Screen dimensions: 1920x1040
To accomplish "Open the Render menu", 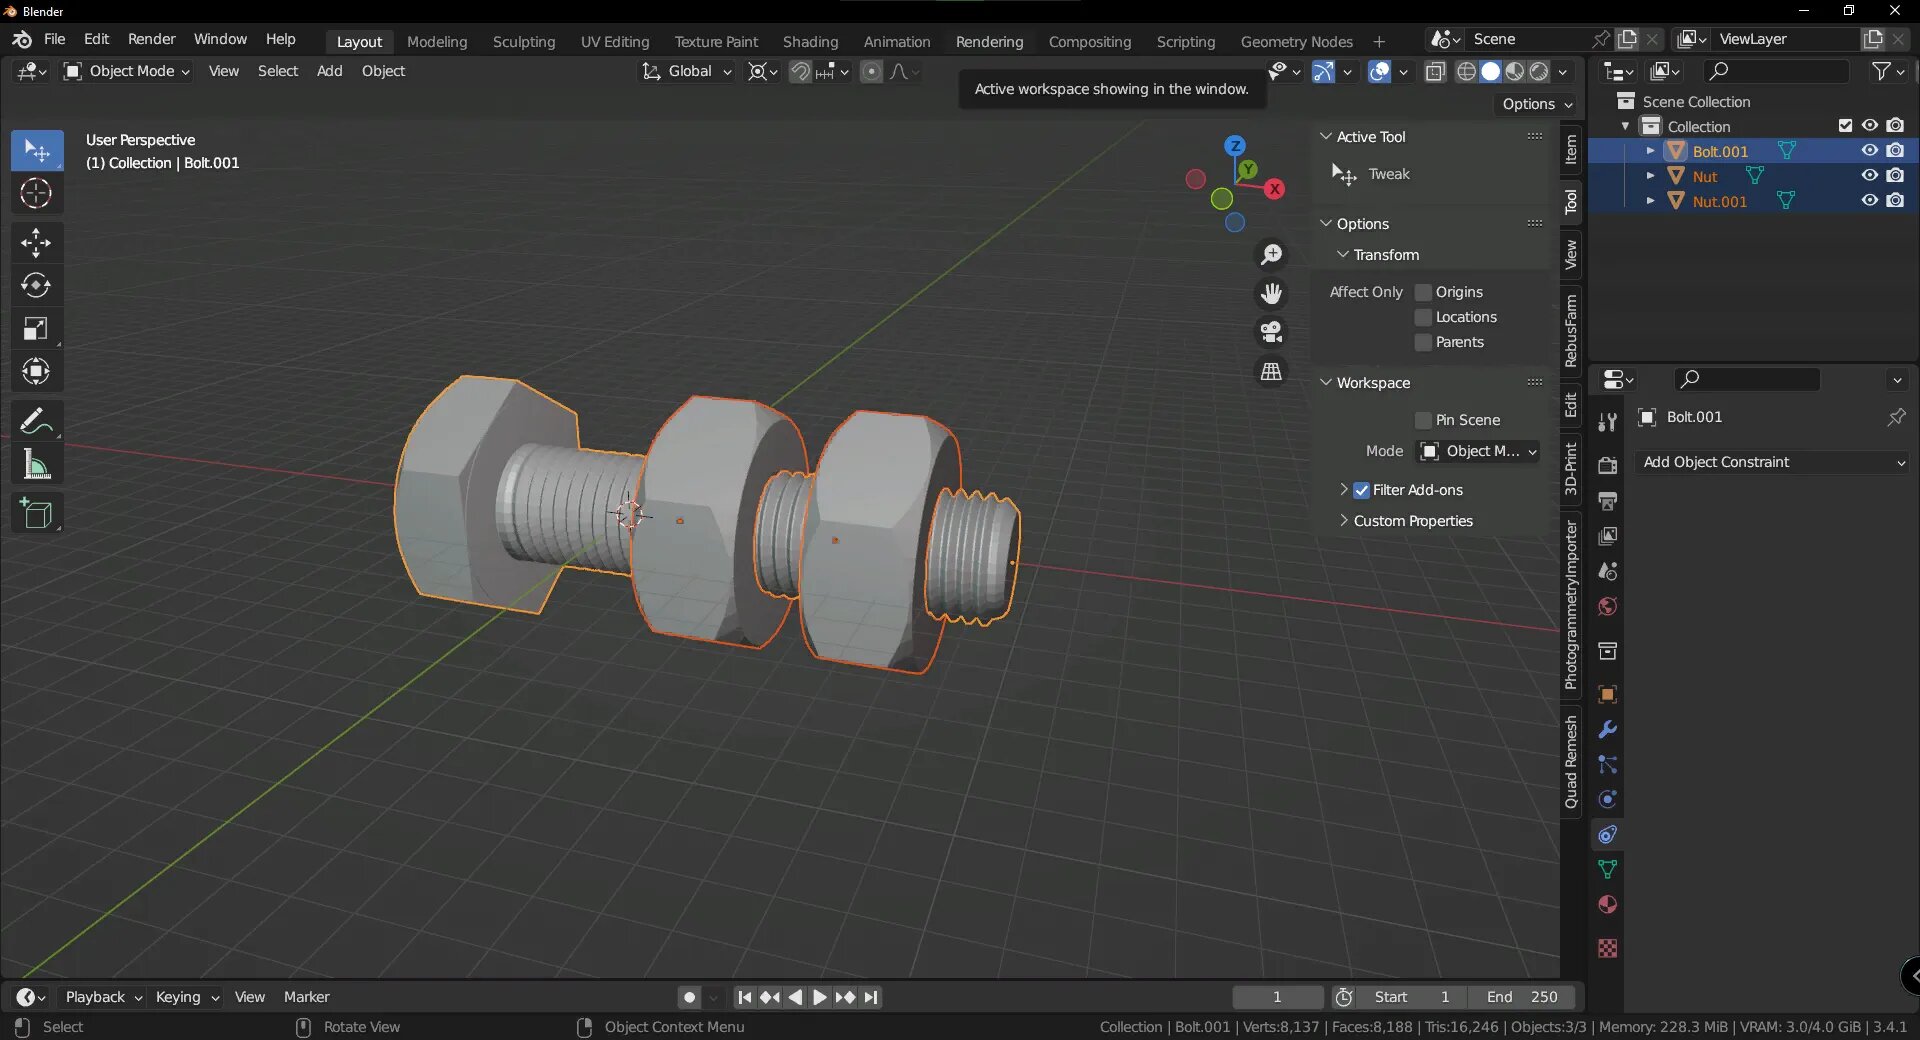I will 151,39.
